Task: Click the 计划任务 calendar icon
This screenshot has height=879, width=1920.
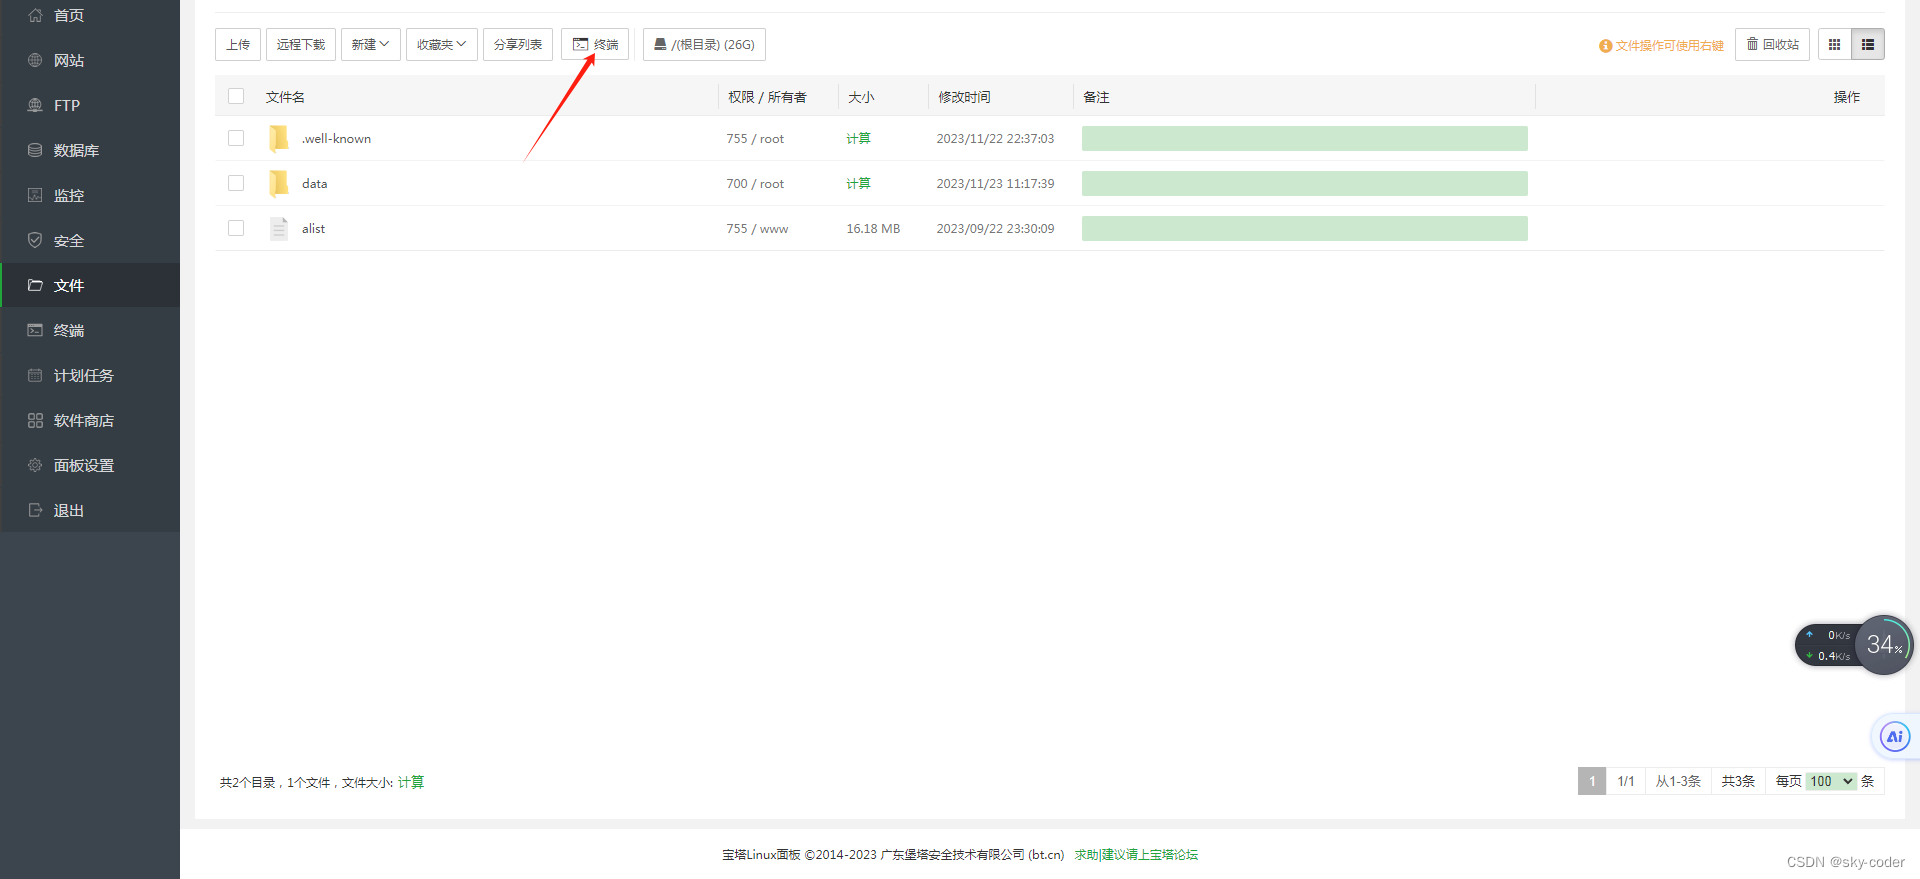Action: [x=35, y=375]
